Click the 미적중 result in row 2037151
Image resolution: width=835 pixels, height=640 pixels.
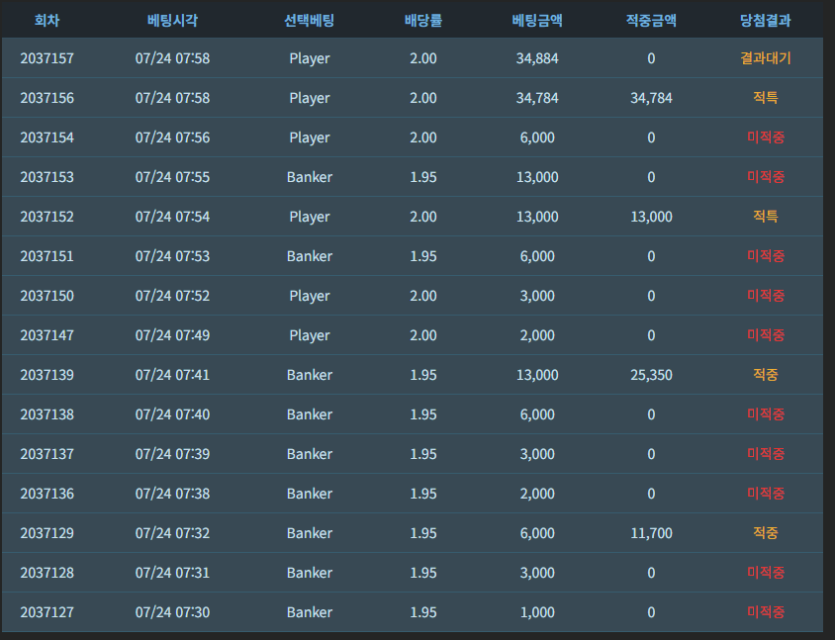pos(766,256)
